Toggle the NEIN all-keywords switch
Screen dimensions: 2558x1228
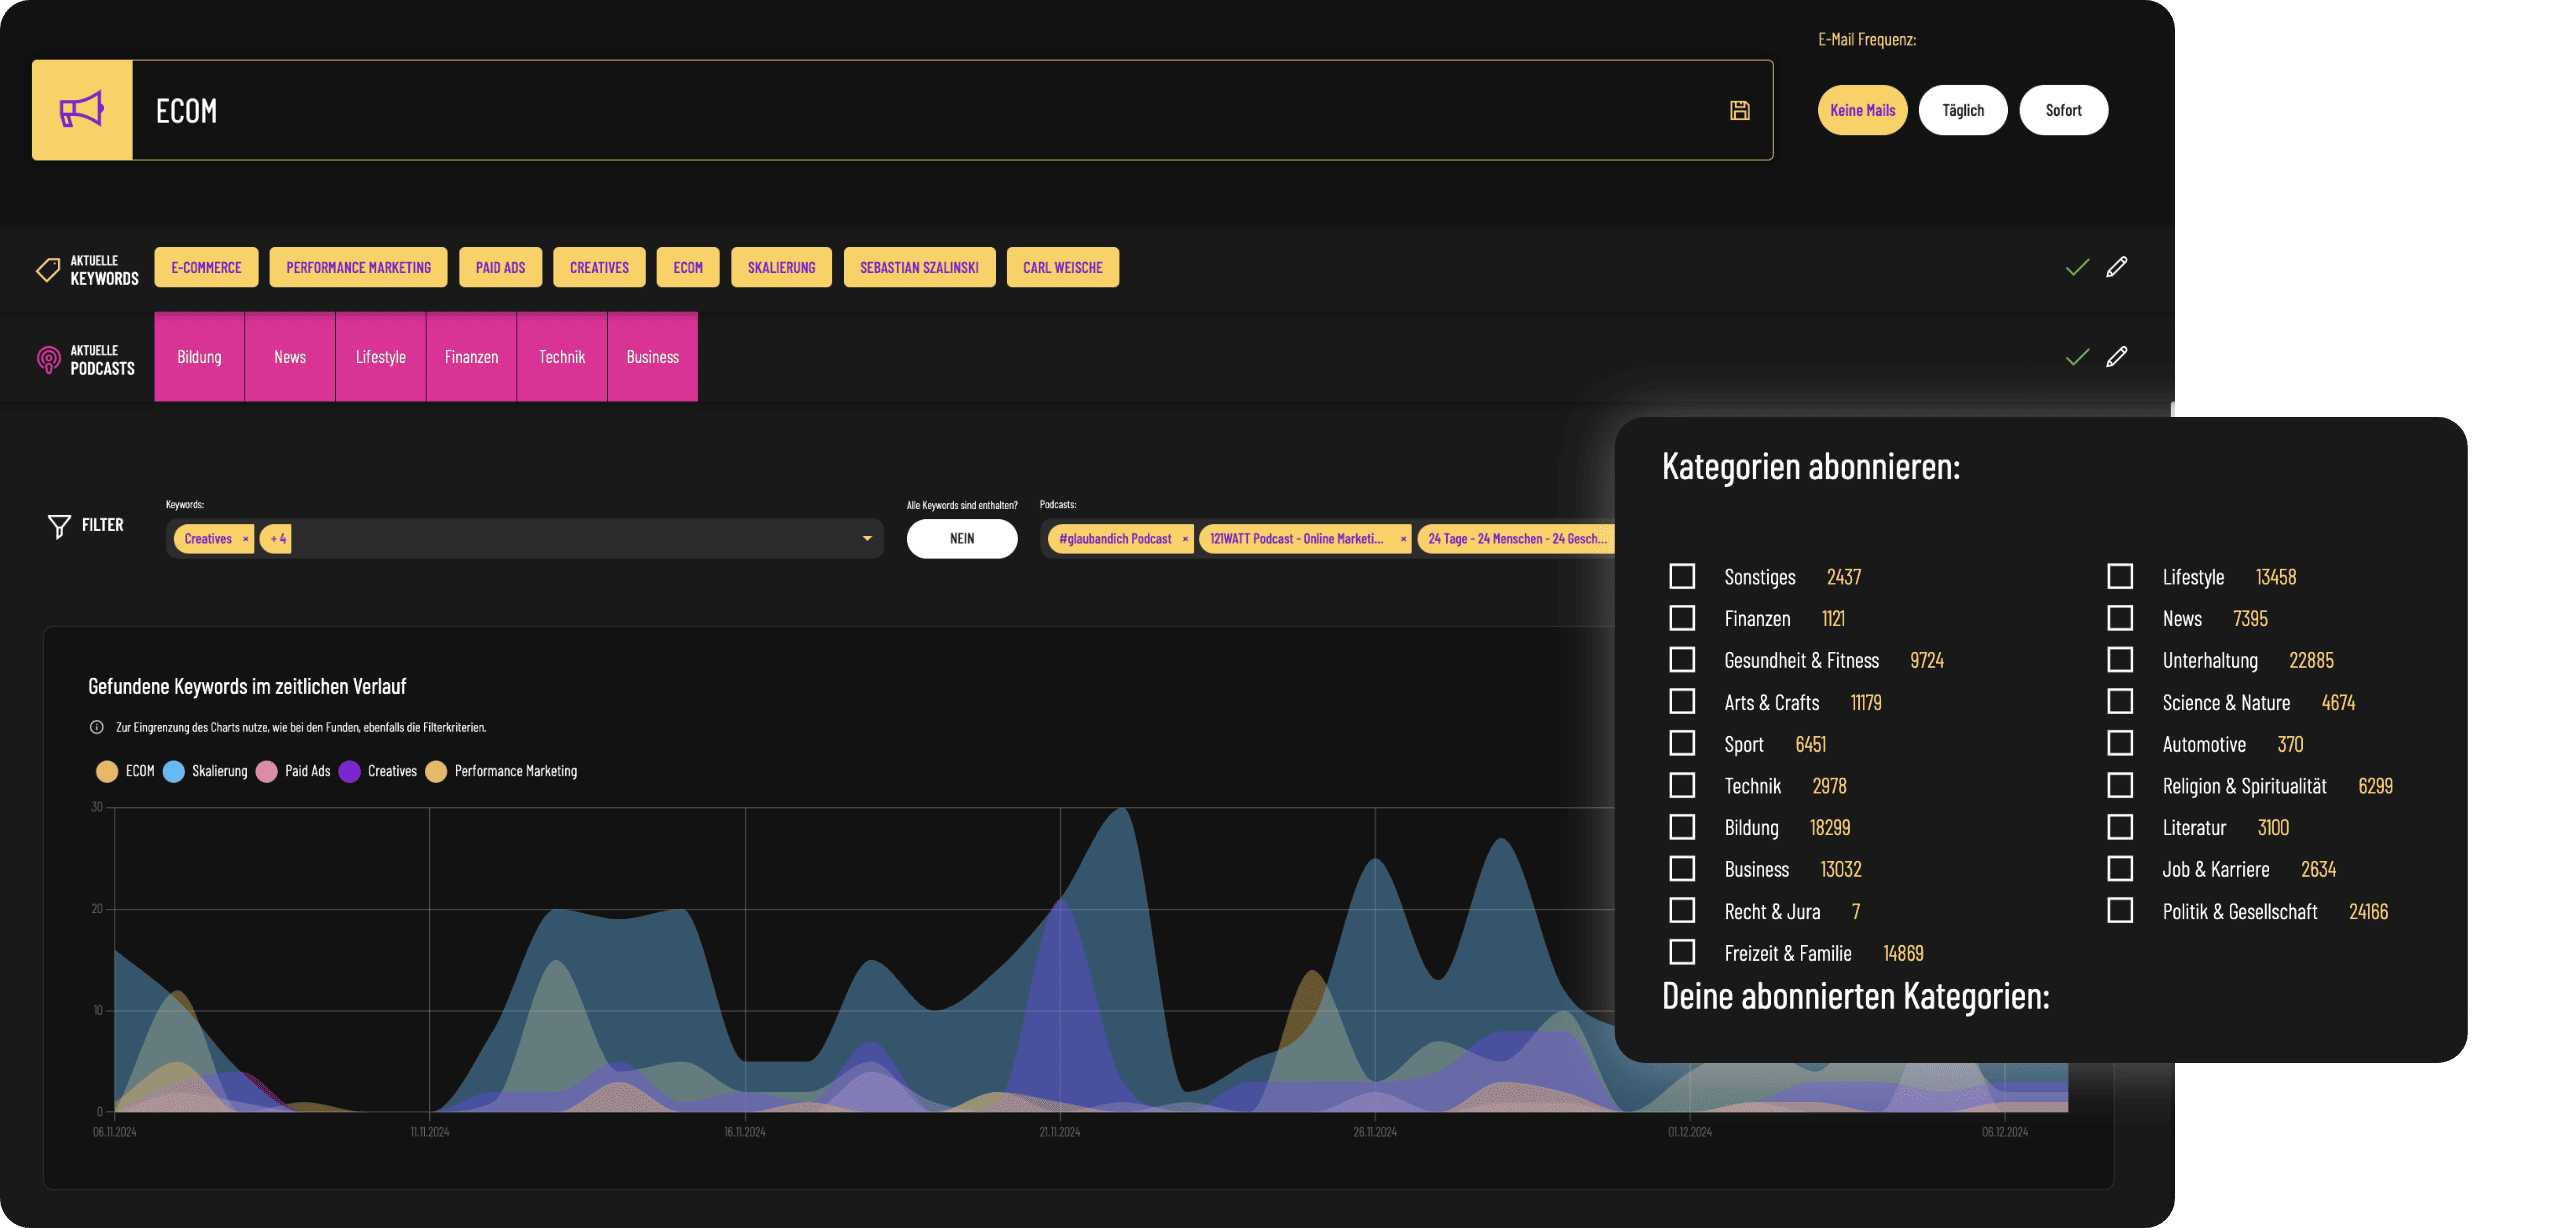961,539
